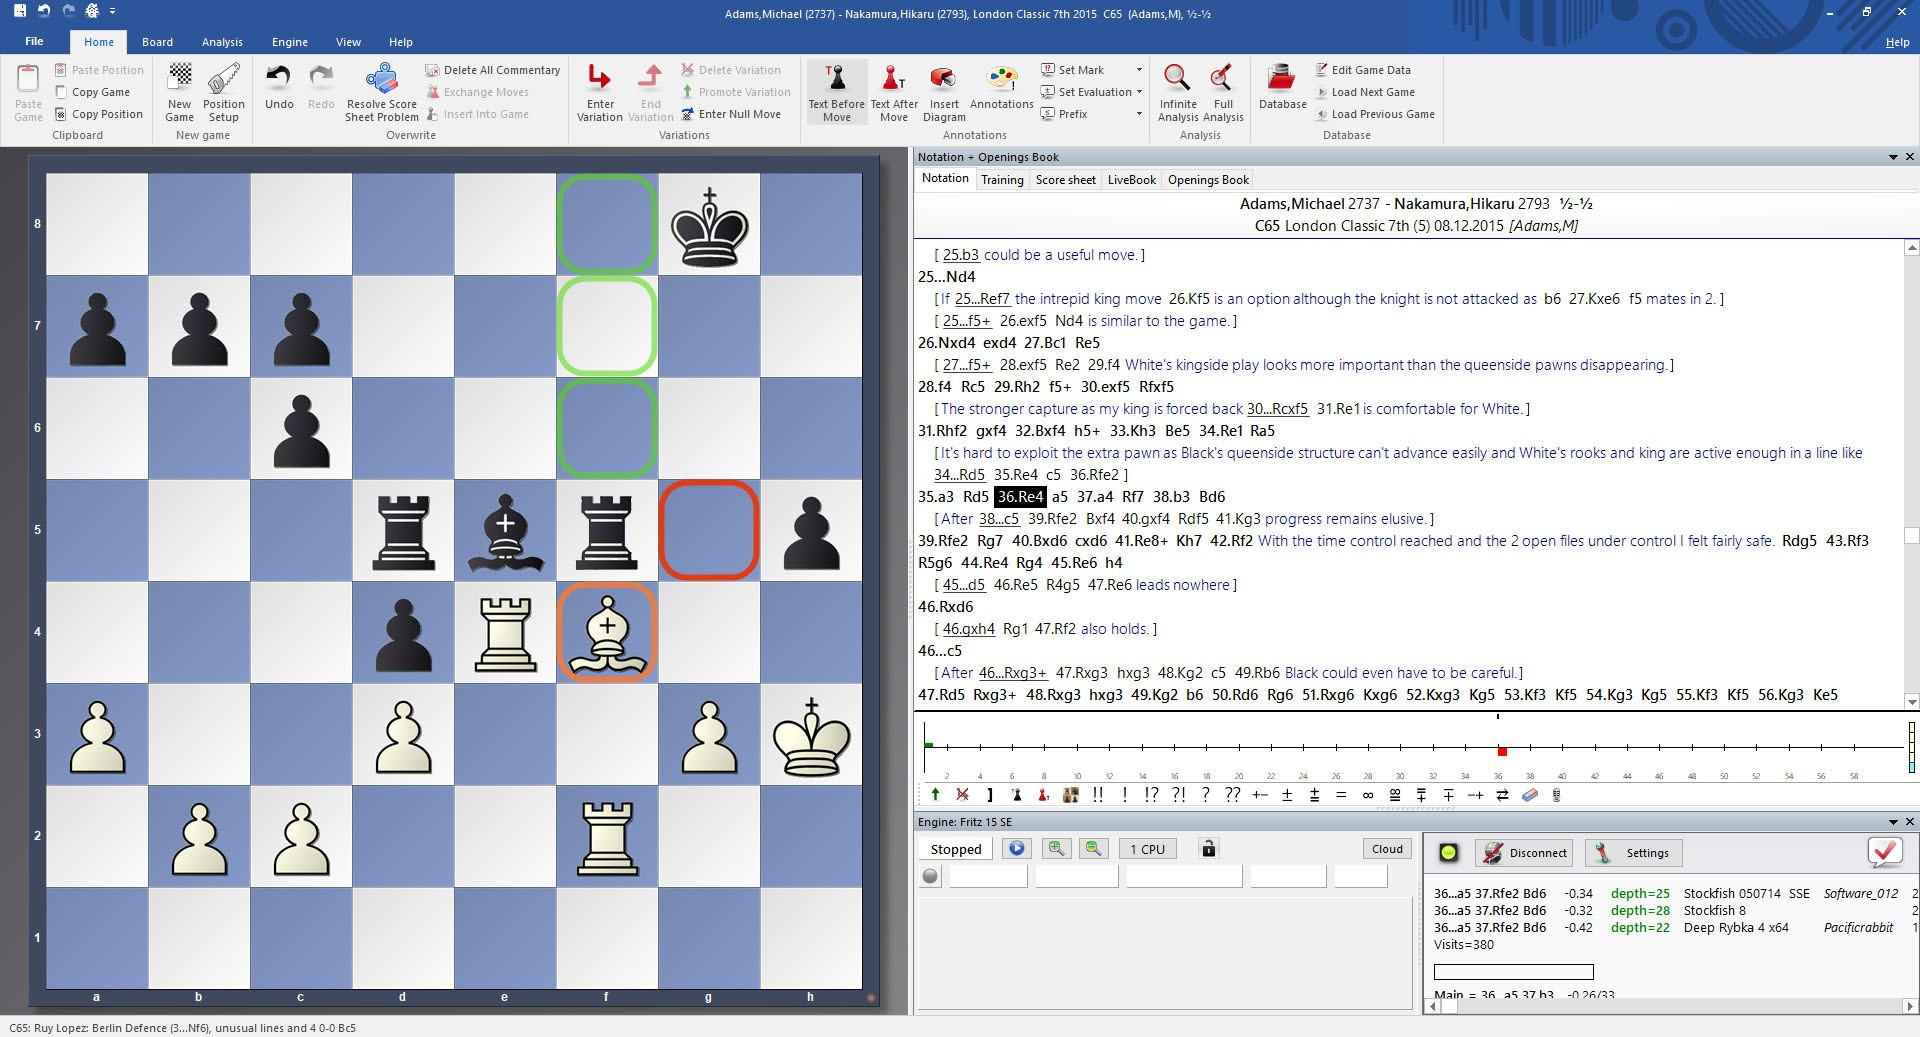Open Infinite Analysis
This screenshot has height=1037, width=1920.
(x=1177, y=90)
